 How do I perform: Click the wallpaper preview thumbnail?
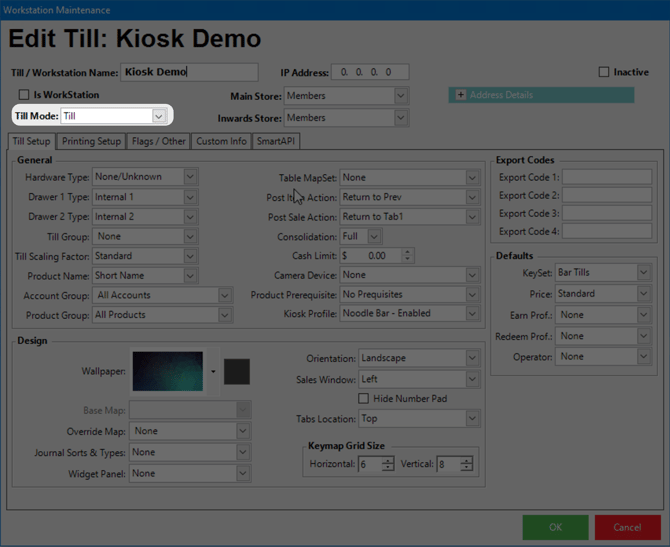click(168, 371)
